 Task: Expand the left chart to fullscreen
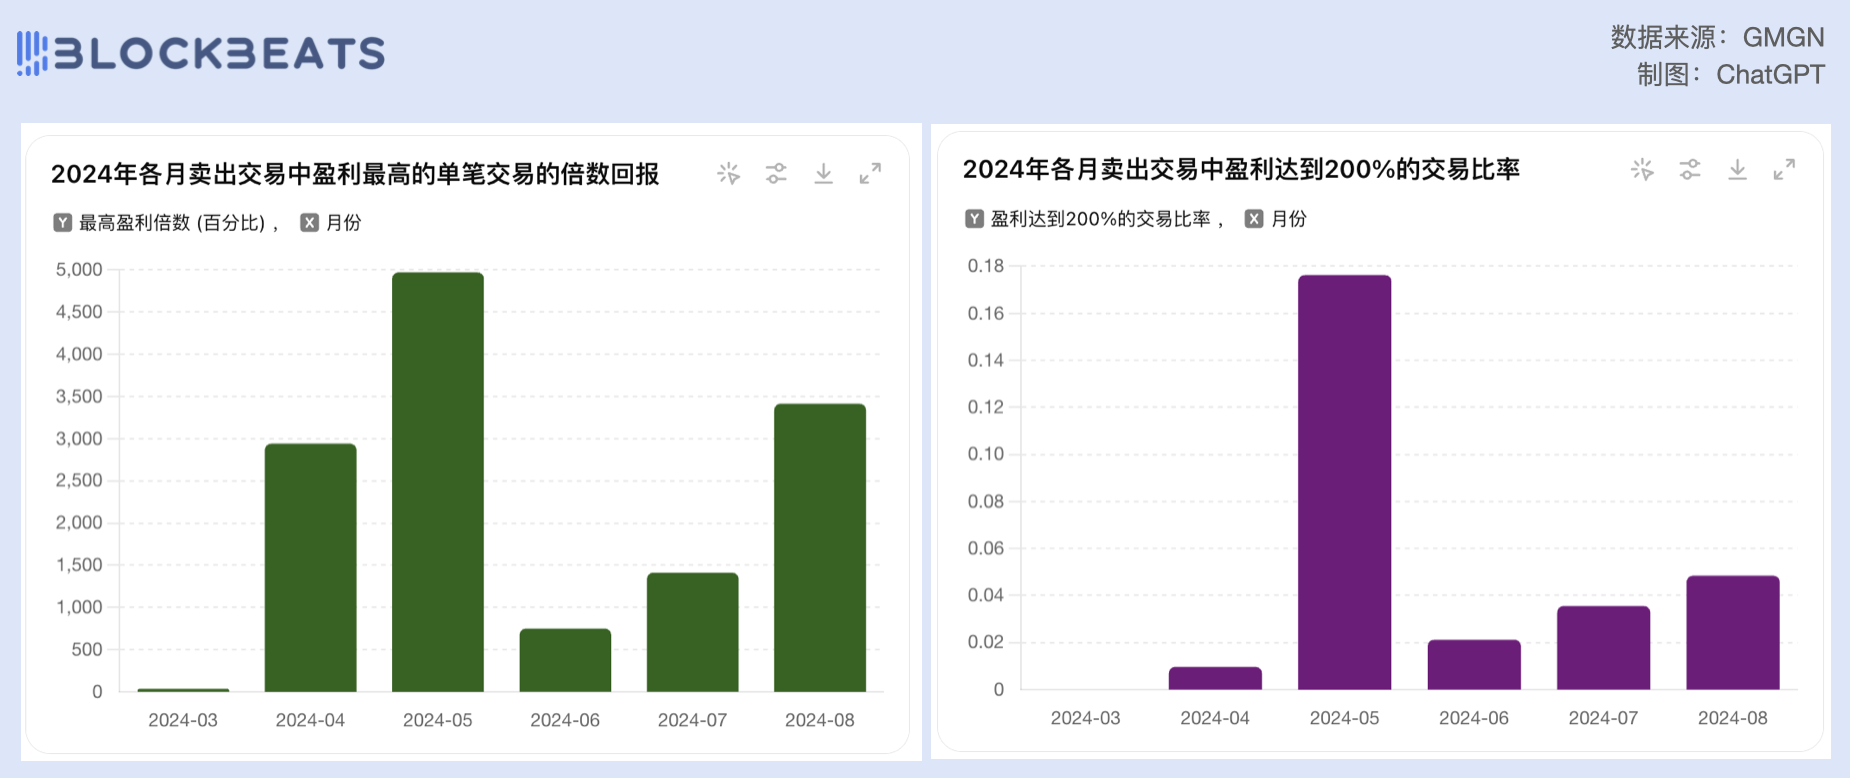870,174
